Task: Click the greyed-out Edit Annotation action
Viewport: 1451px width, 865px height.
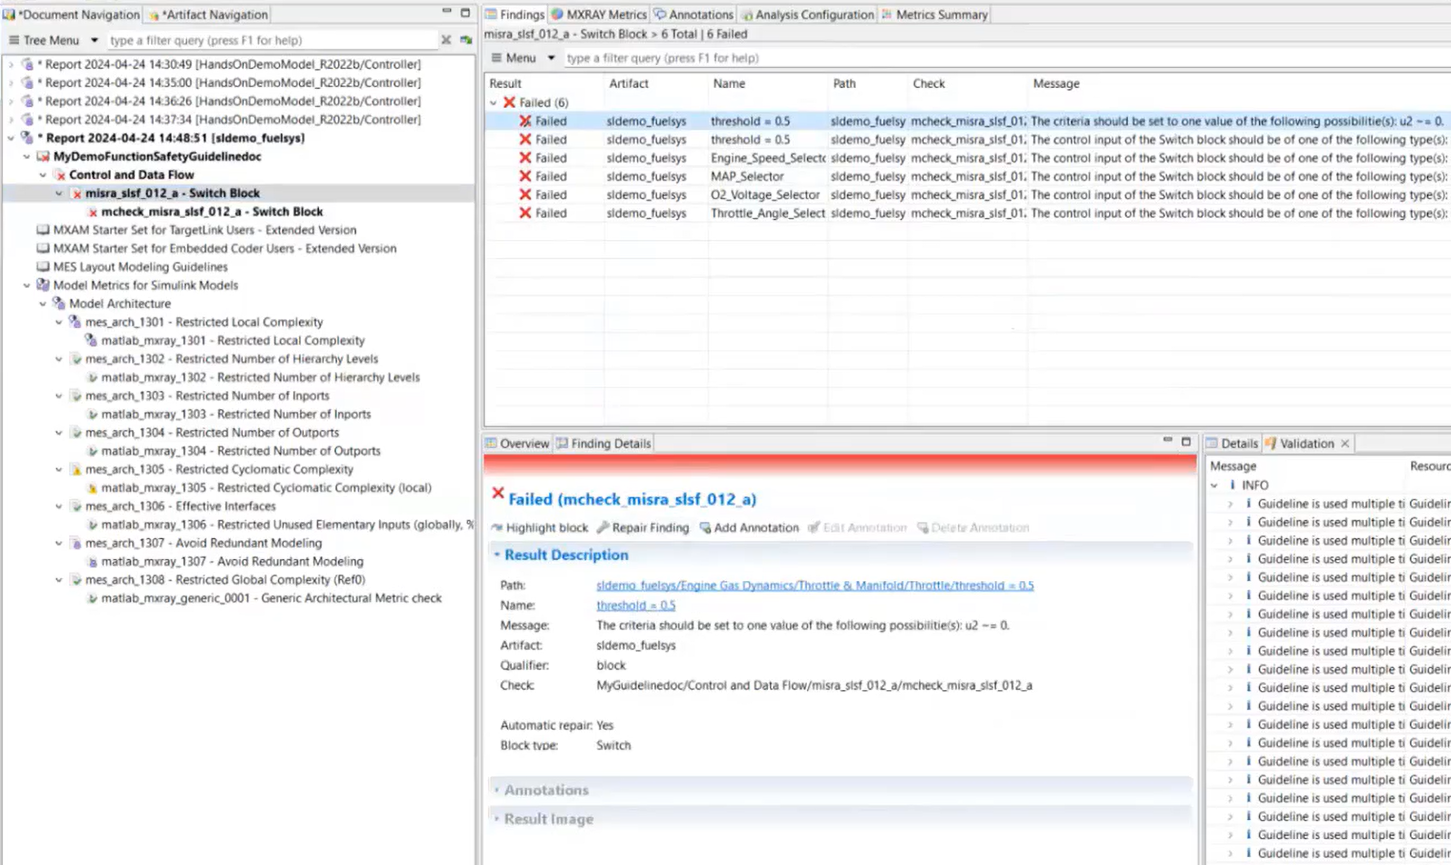Action: click(x=856, y=528)
